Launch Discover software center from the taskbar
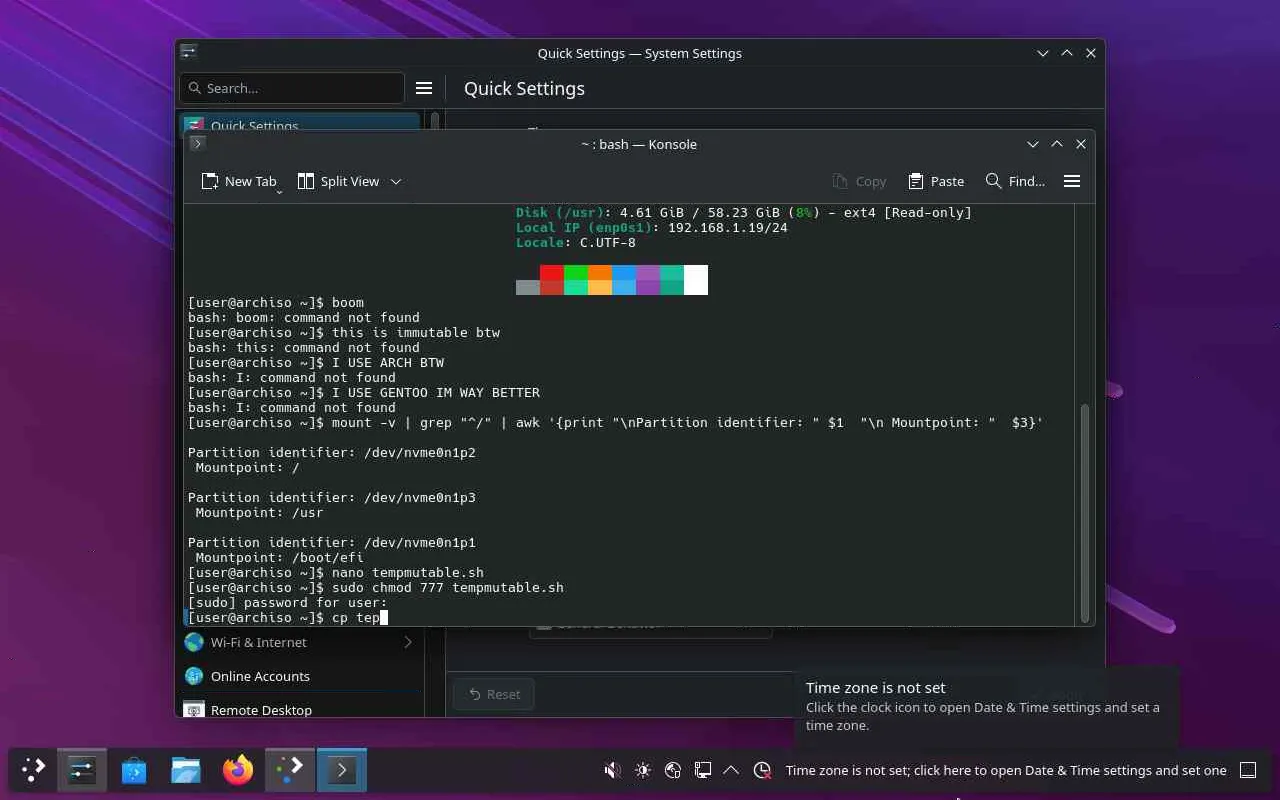1280x800 pixels. click(x=134, y=770)
